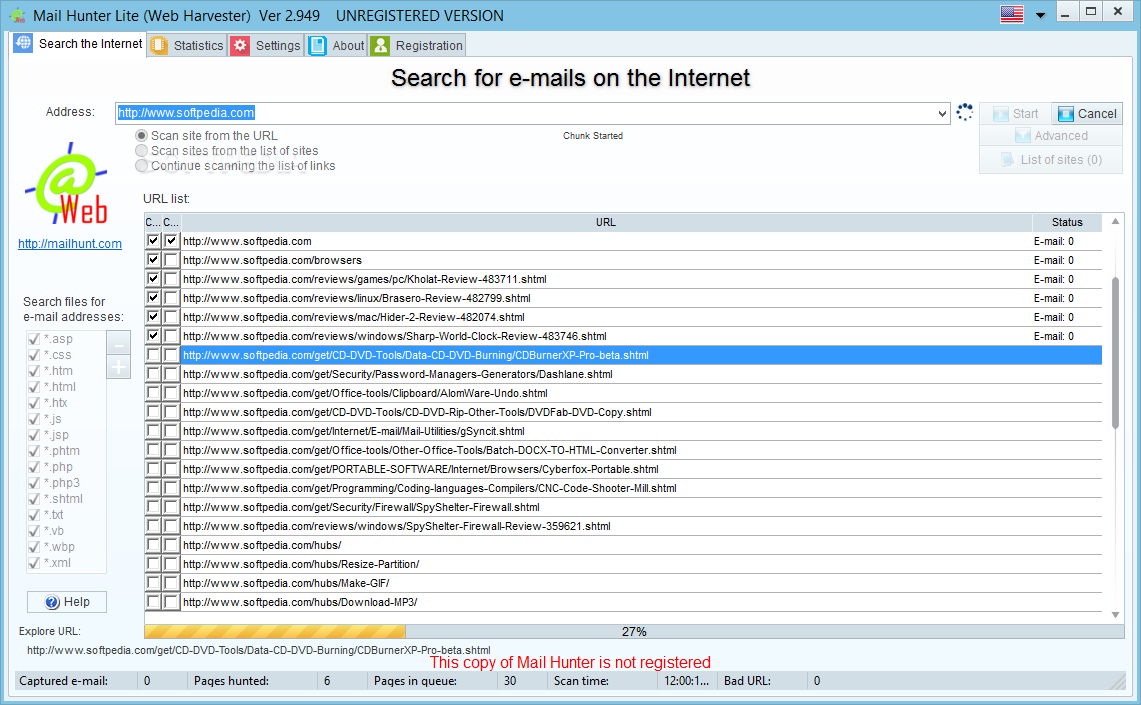Click the plus button beside extensions list
This screenshot has height=705, width=1141.
pos(119,367)
